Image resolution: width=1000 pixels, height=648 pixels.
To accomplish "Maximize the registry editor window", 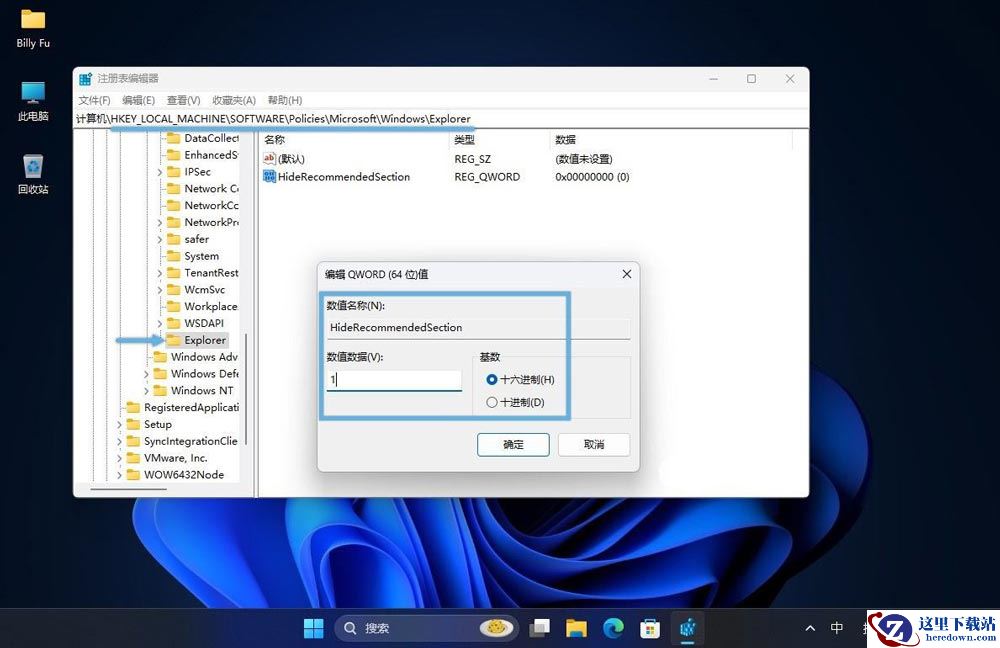I will [x=751, y=78].
